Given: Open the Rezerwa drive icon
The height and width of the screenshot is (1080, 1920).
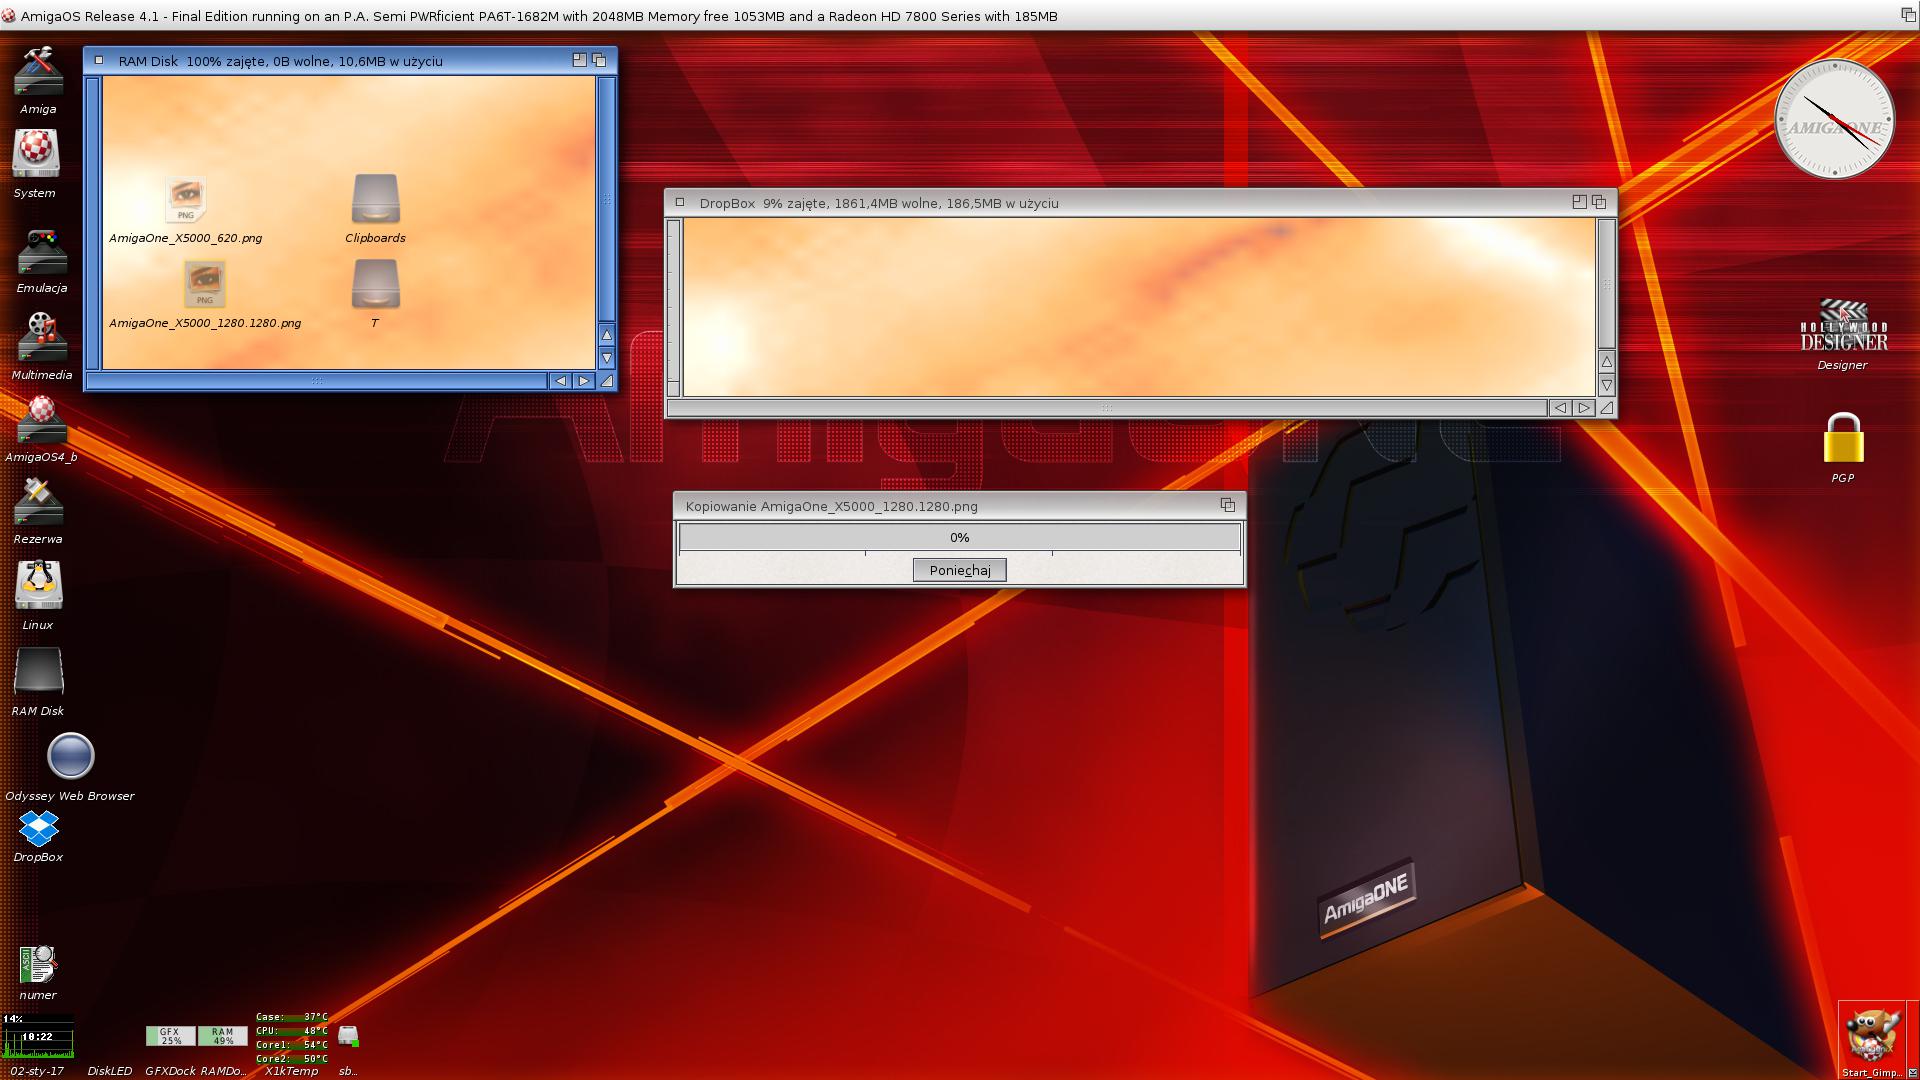Looking at the screenshot, I should tap(38, 502).
